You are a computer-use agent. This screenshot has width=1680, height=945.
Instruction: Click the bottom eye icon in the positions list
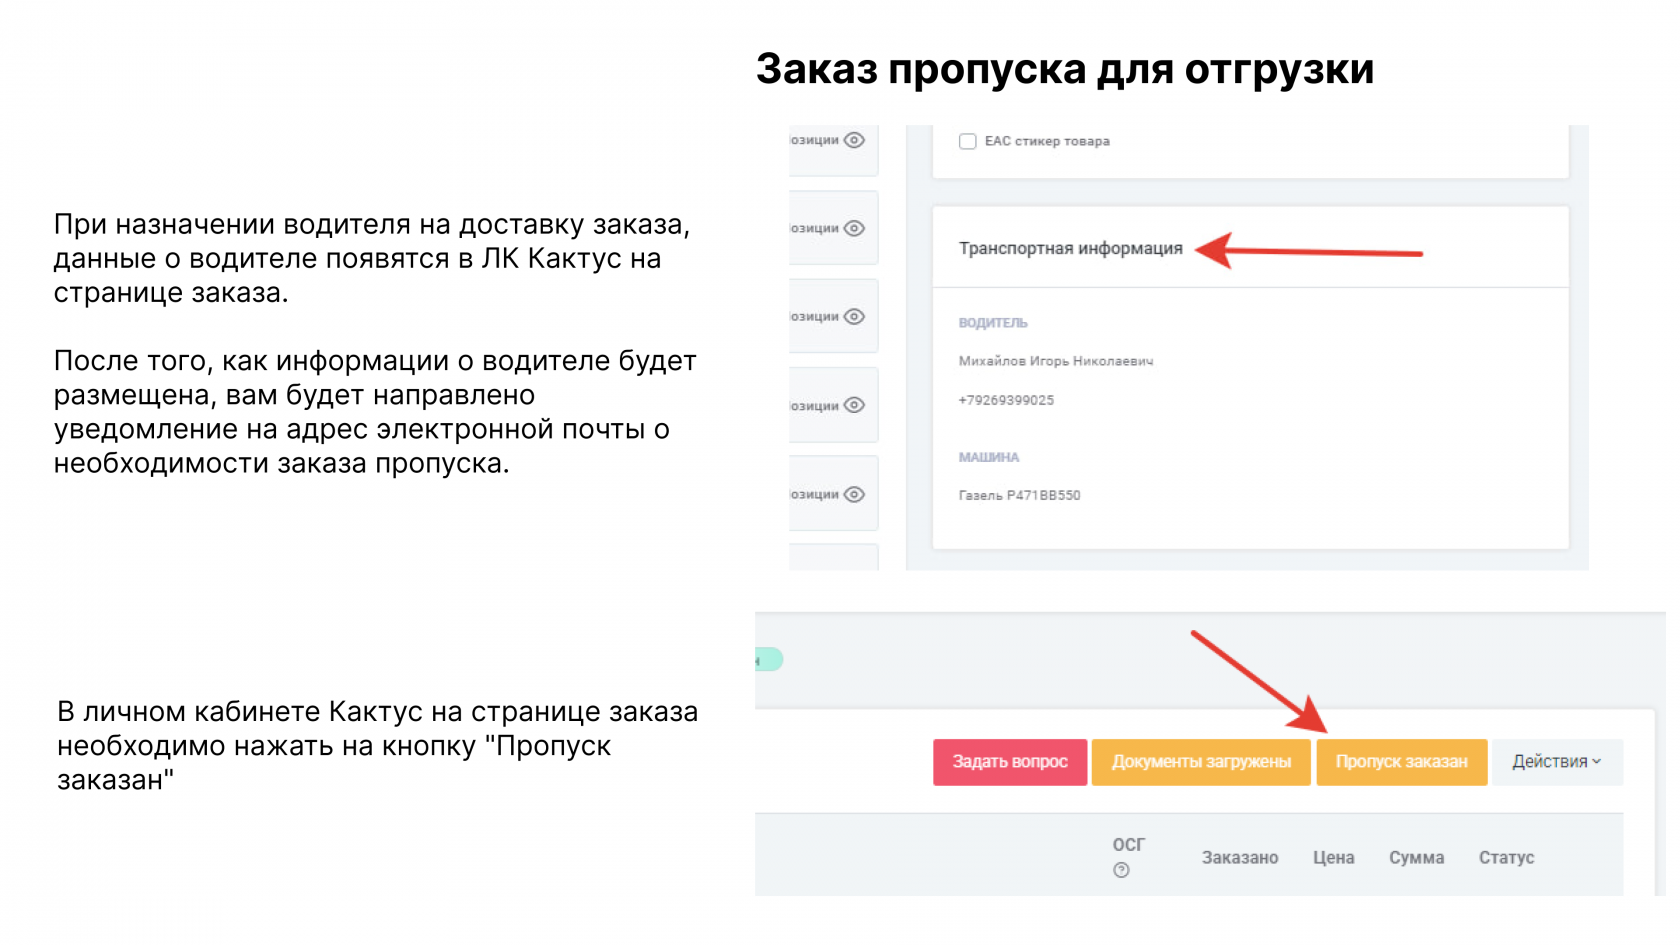pyautogui.click(x=854, y=494)
